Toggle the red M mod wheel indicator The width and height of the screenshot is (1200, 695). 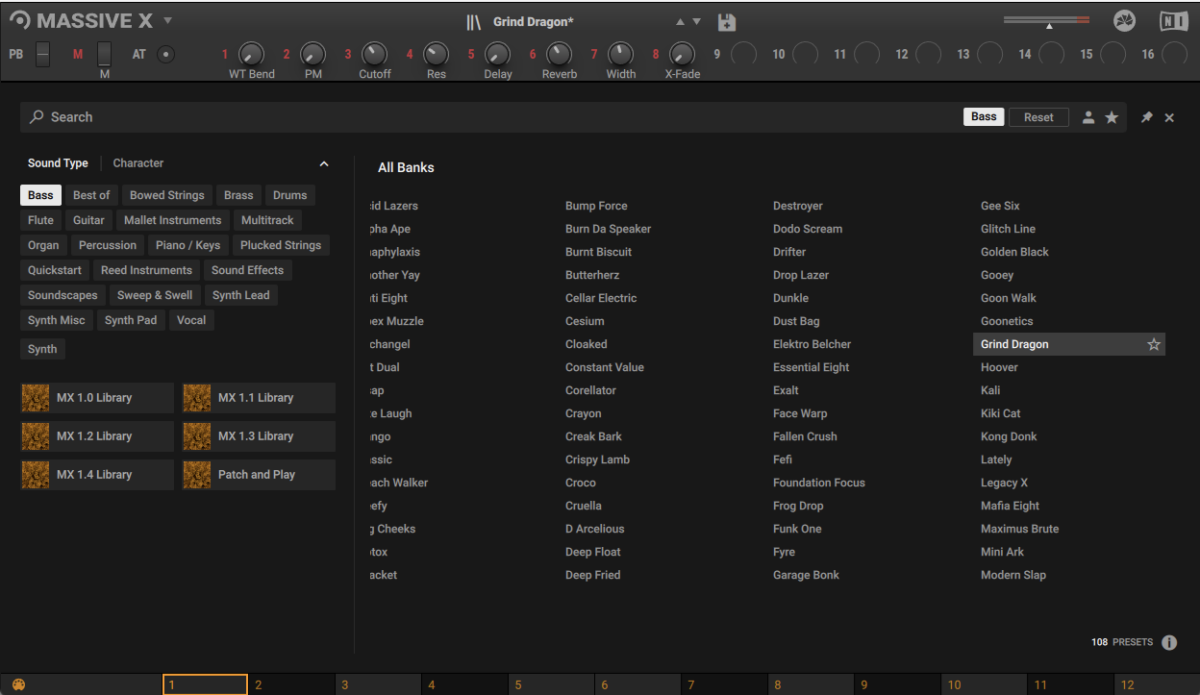point(78,55)
